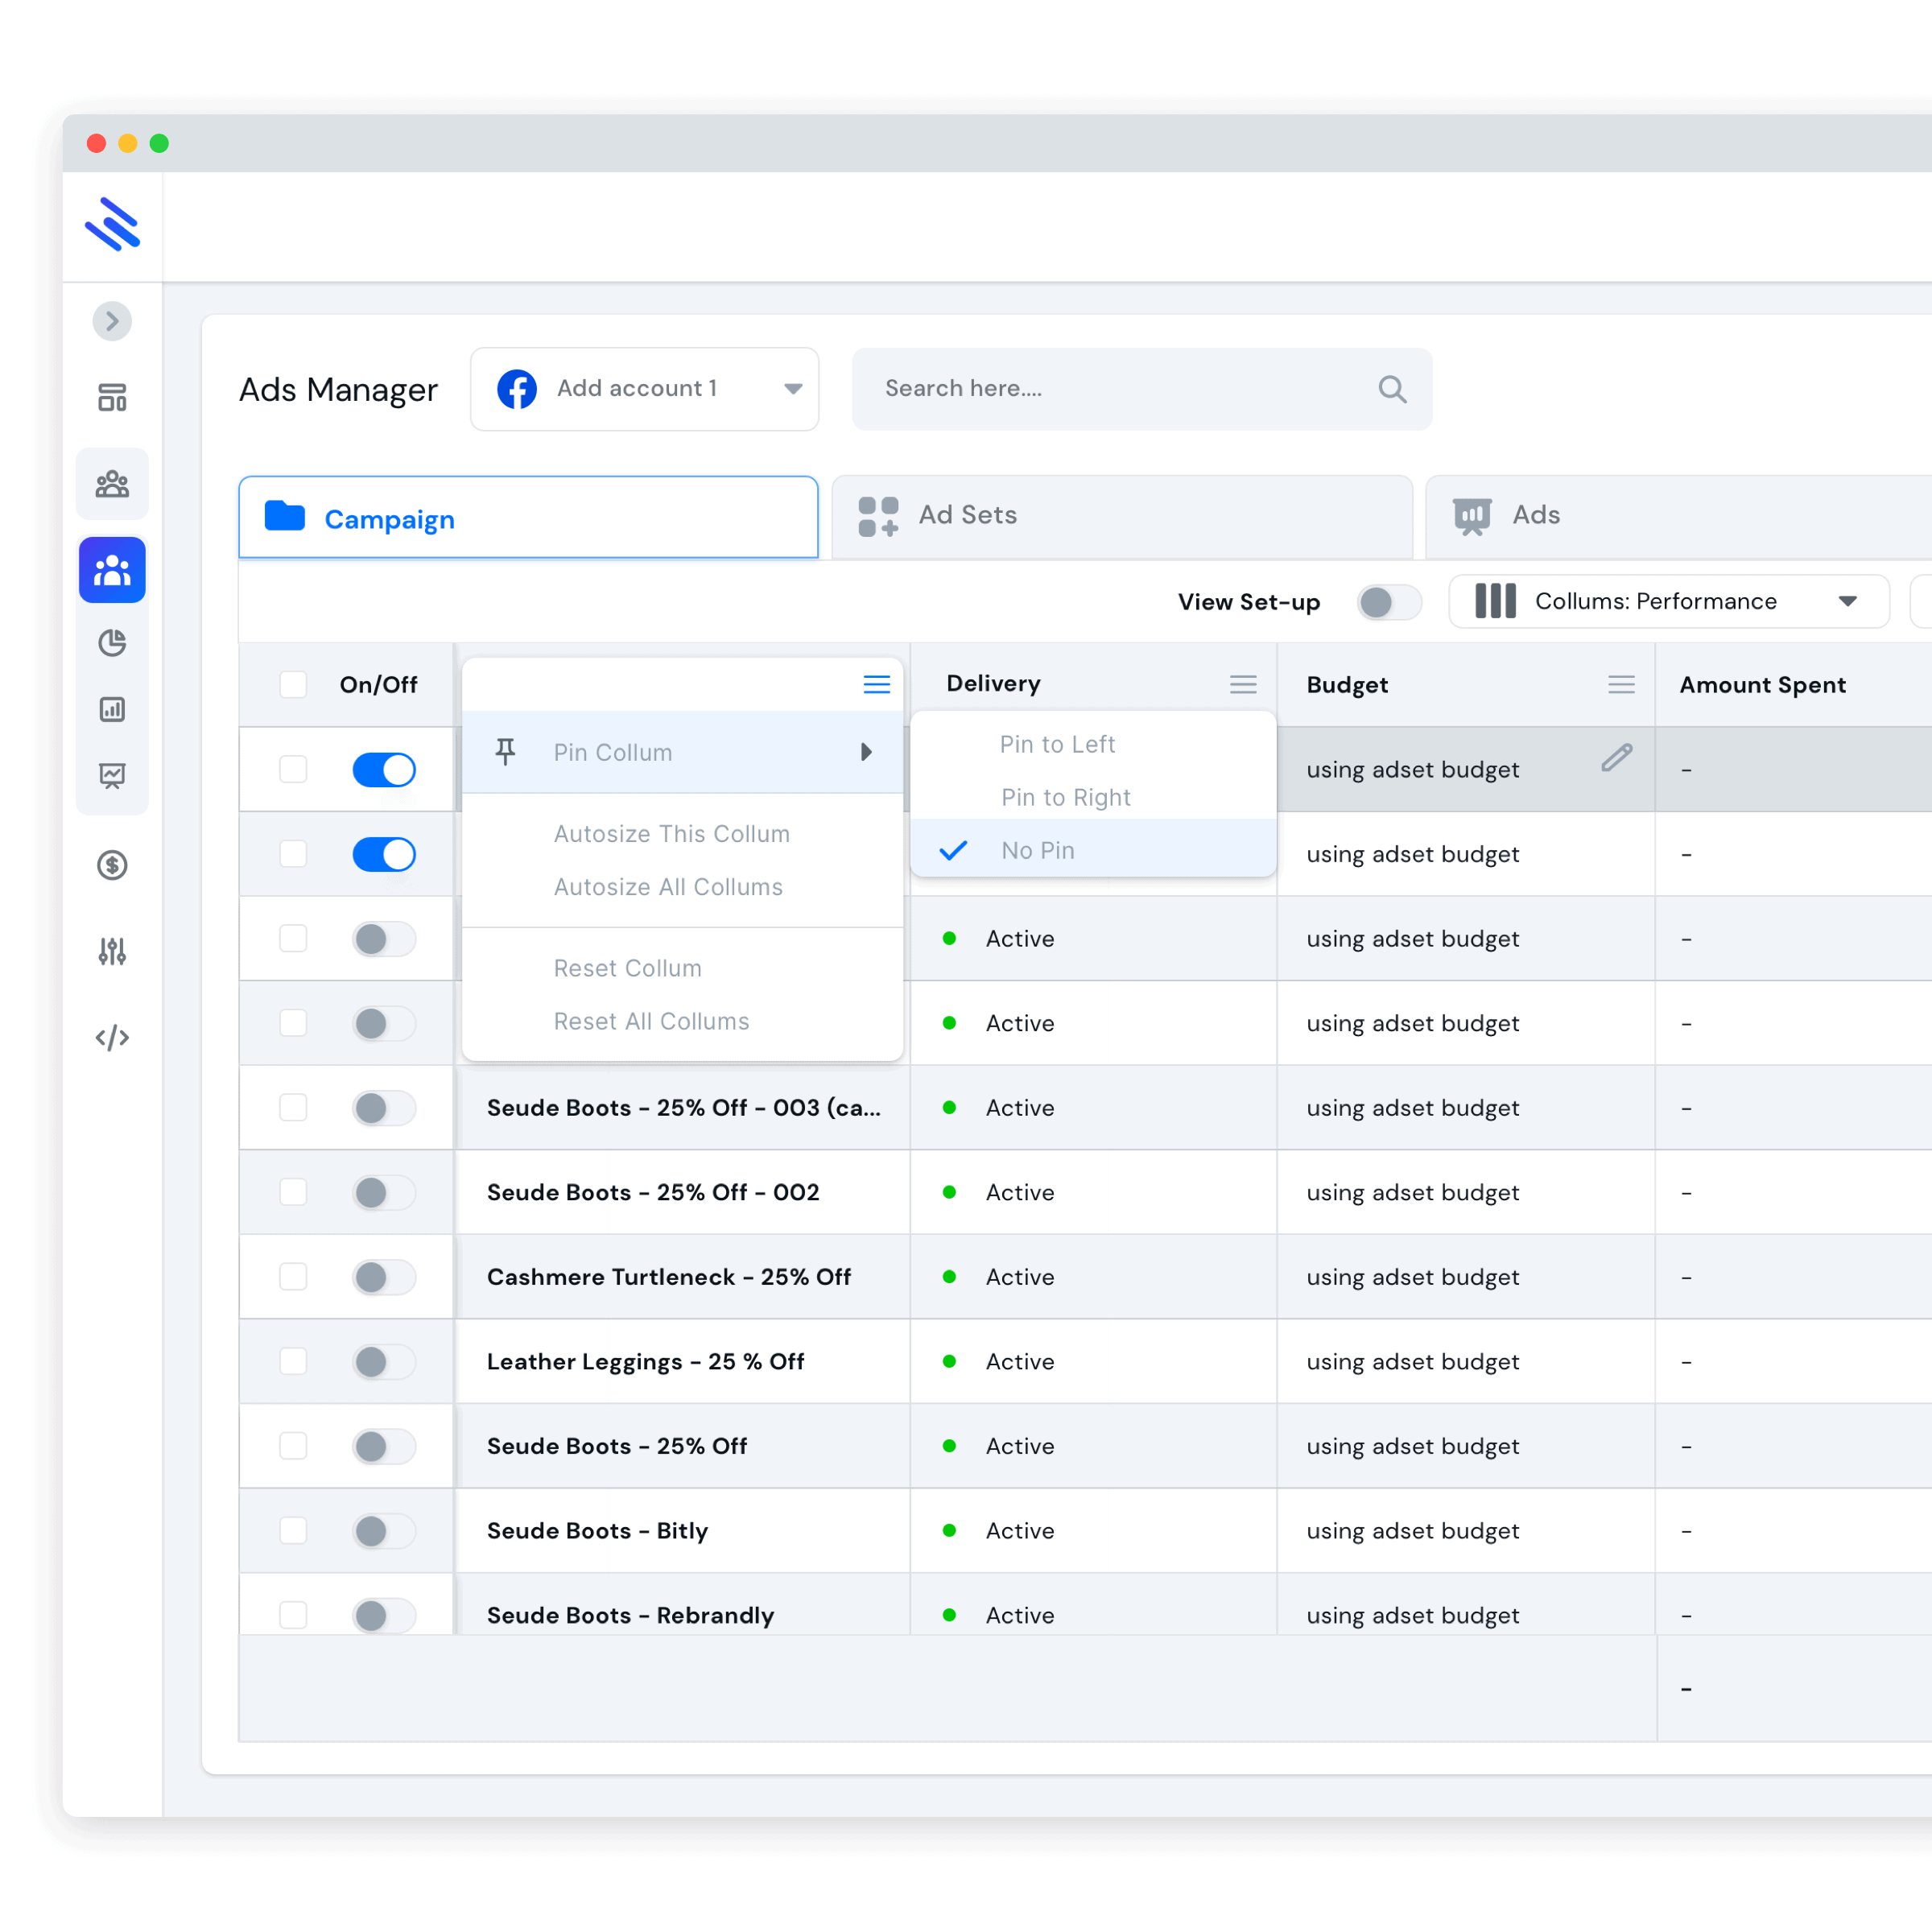
Task: Select Pin to Left option
Action: [x=1057, y=744]
